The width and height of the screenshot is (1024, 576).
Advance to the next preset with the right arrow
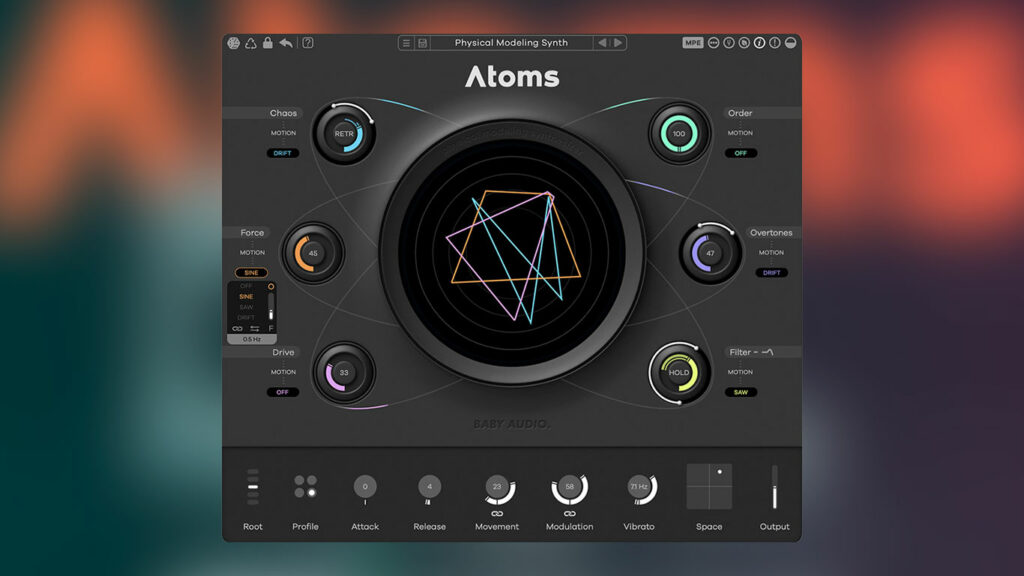click(x=619, y=42)
